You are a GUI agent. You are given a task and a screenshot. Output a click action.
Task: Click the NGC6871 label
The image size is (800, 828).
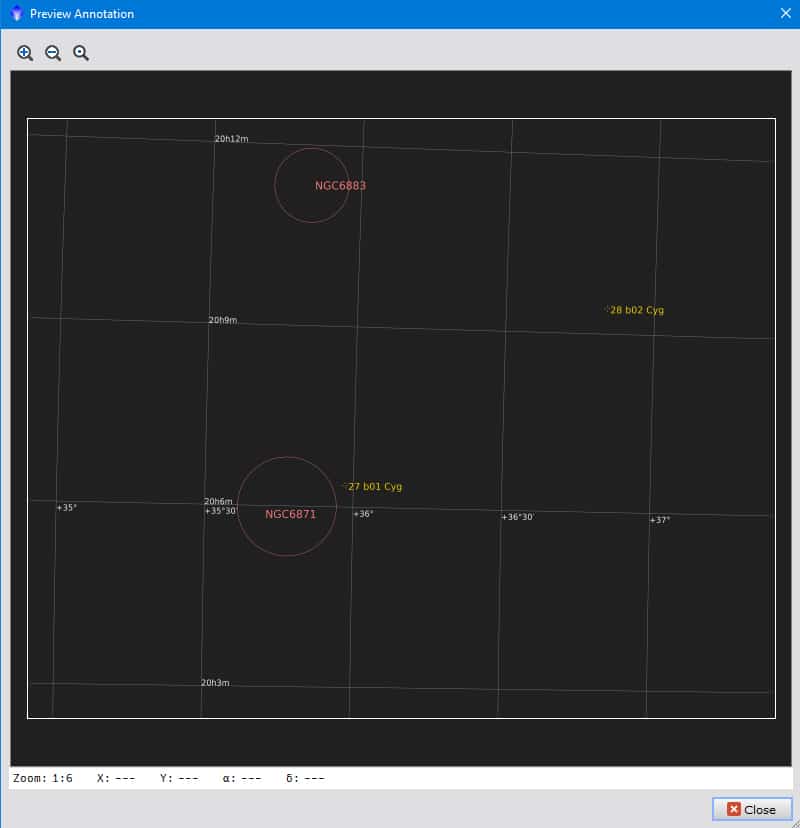pos(290,514)
